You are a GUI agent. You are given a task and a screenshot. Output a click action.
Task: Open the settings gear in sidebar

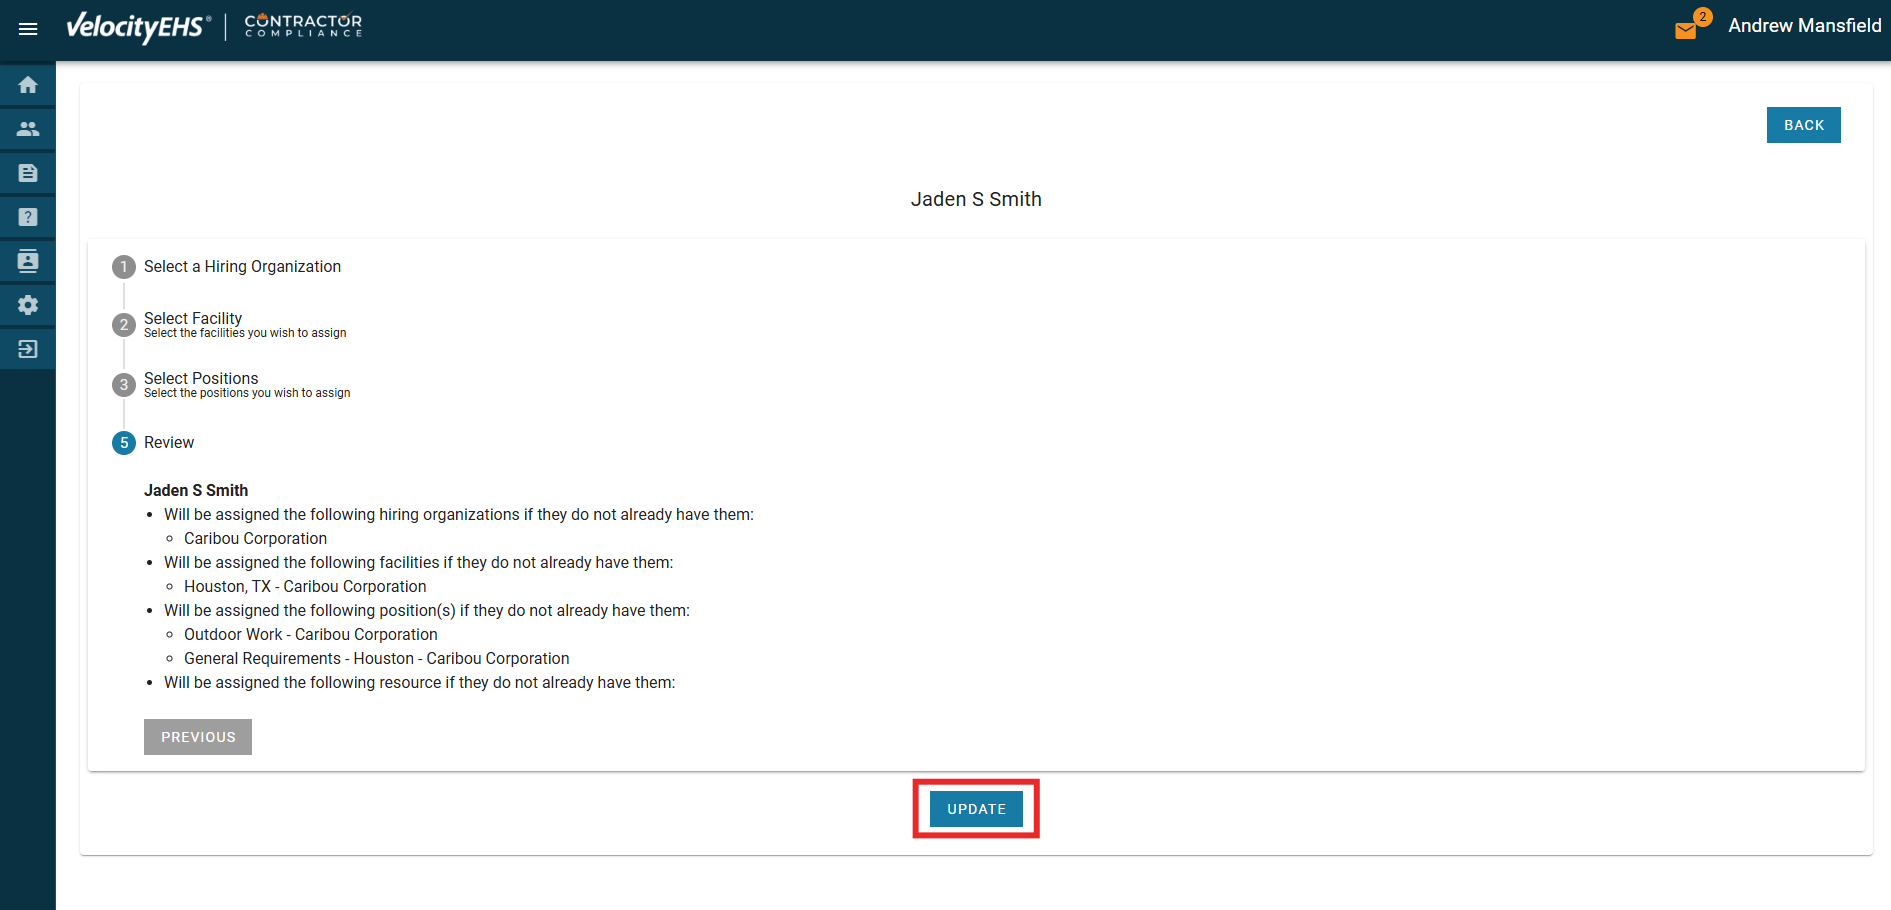click(x=28, y=305)
